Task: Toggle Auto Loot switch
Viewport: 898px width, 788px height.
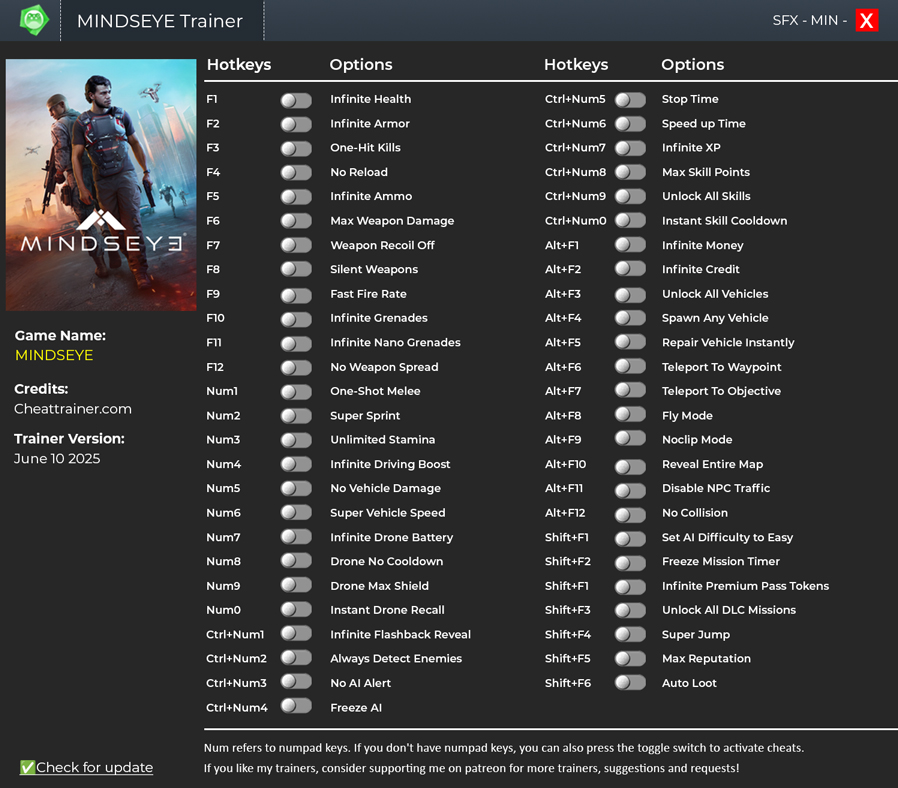Action: [631, 682]
